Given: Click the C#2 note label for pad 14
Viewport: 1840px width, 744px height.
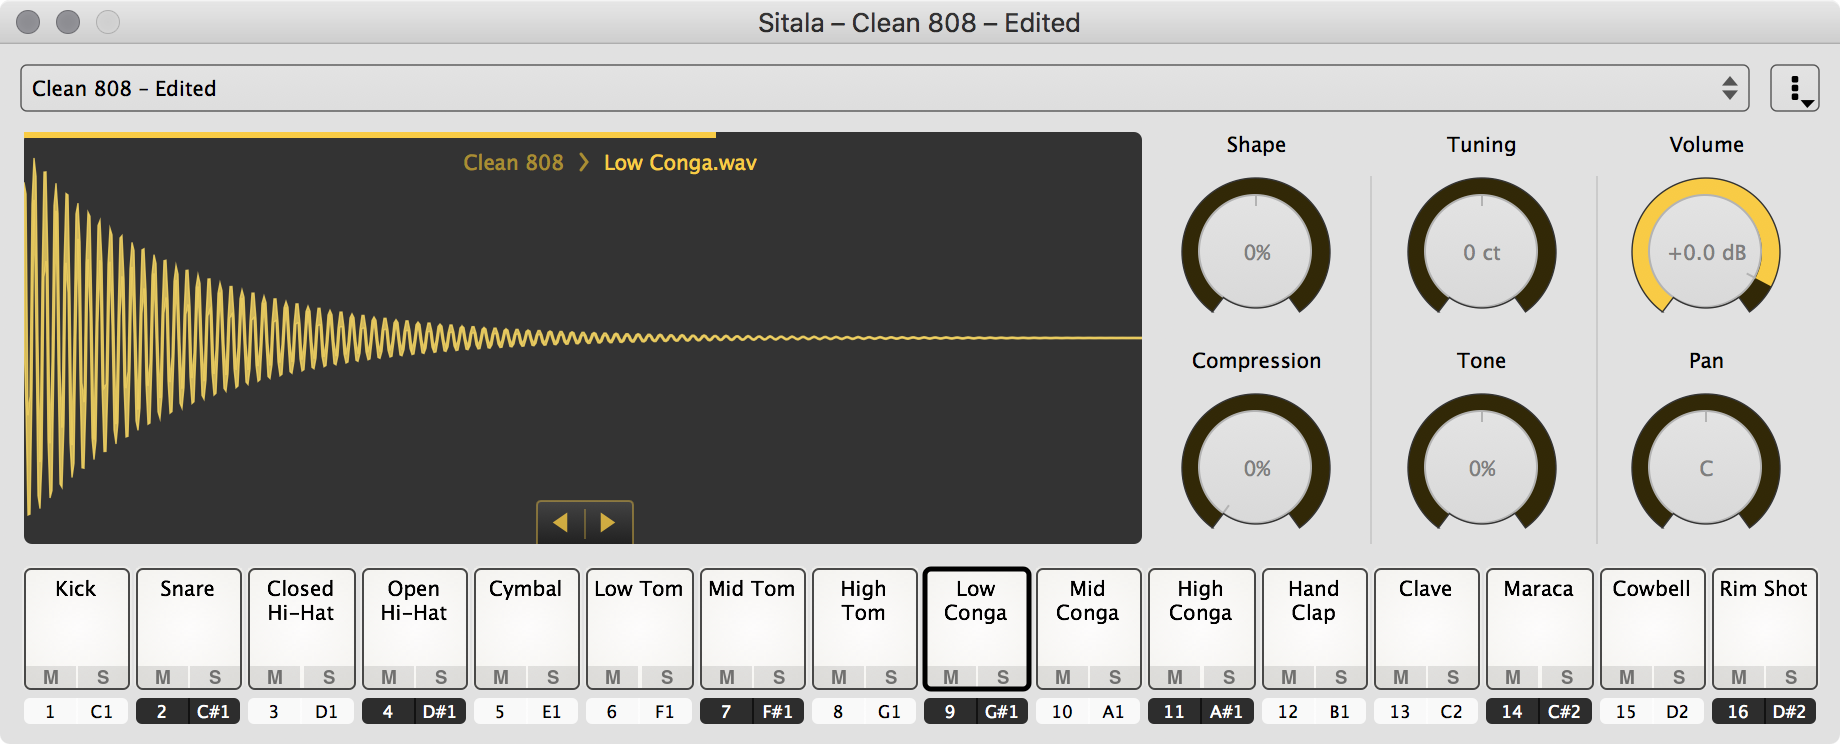Looking at the screenshot, I should click(x=1565, y=712).
